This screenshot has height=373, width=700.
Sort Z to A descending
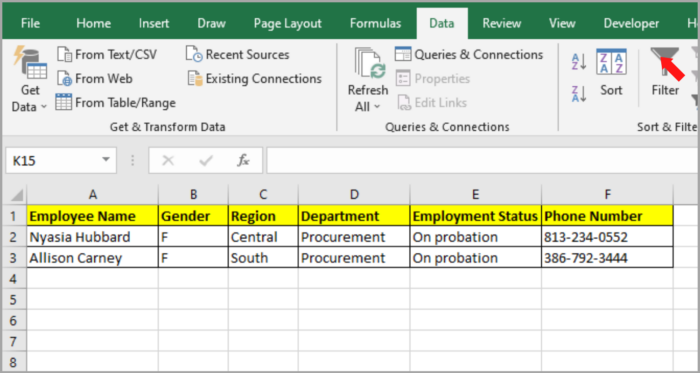click(579, 94)
